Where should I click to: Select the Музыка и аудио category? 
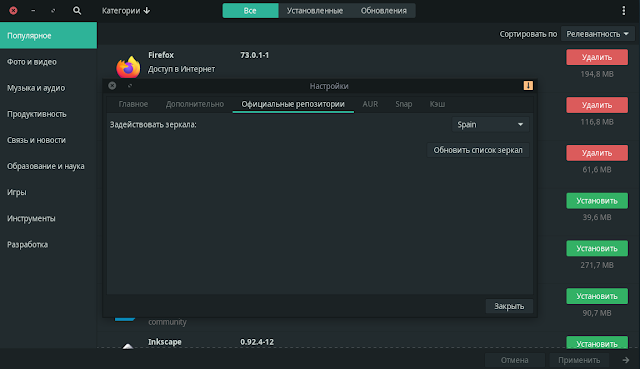click(48, 88)
